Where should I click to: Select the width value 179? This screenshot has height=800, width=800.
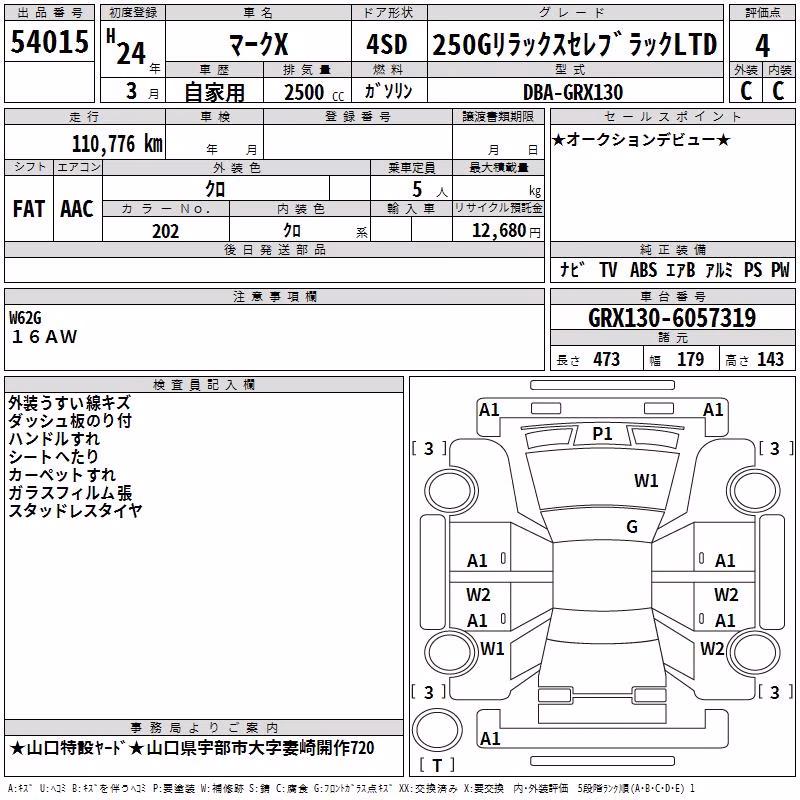click(x=690, y=359)
